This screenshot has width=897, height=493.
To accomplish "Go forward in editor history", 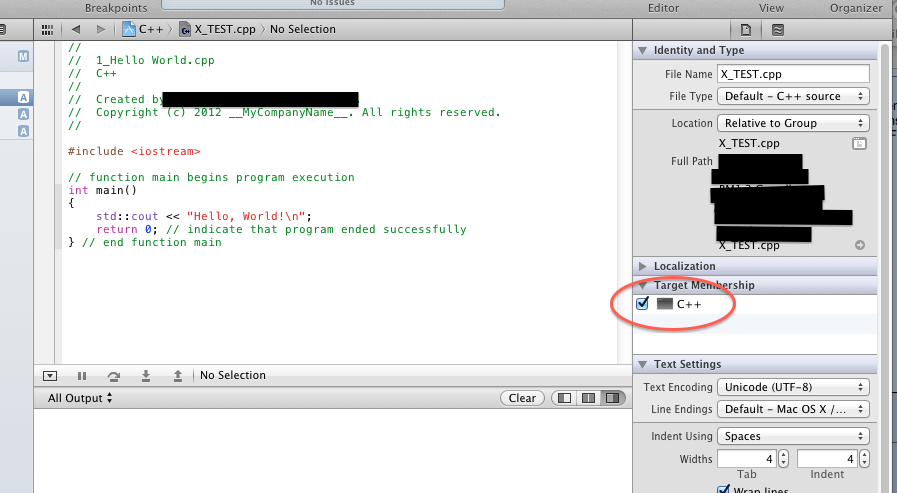I will [99, 29].
